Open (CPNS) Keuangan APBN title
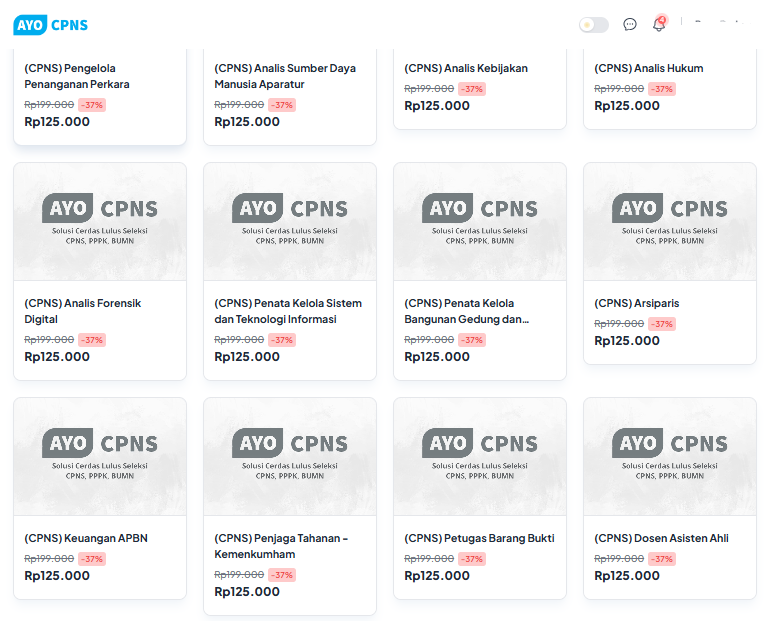The image size is (776, 621). coord(86,538)
